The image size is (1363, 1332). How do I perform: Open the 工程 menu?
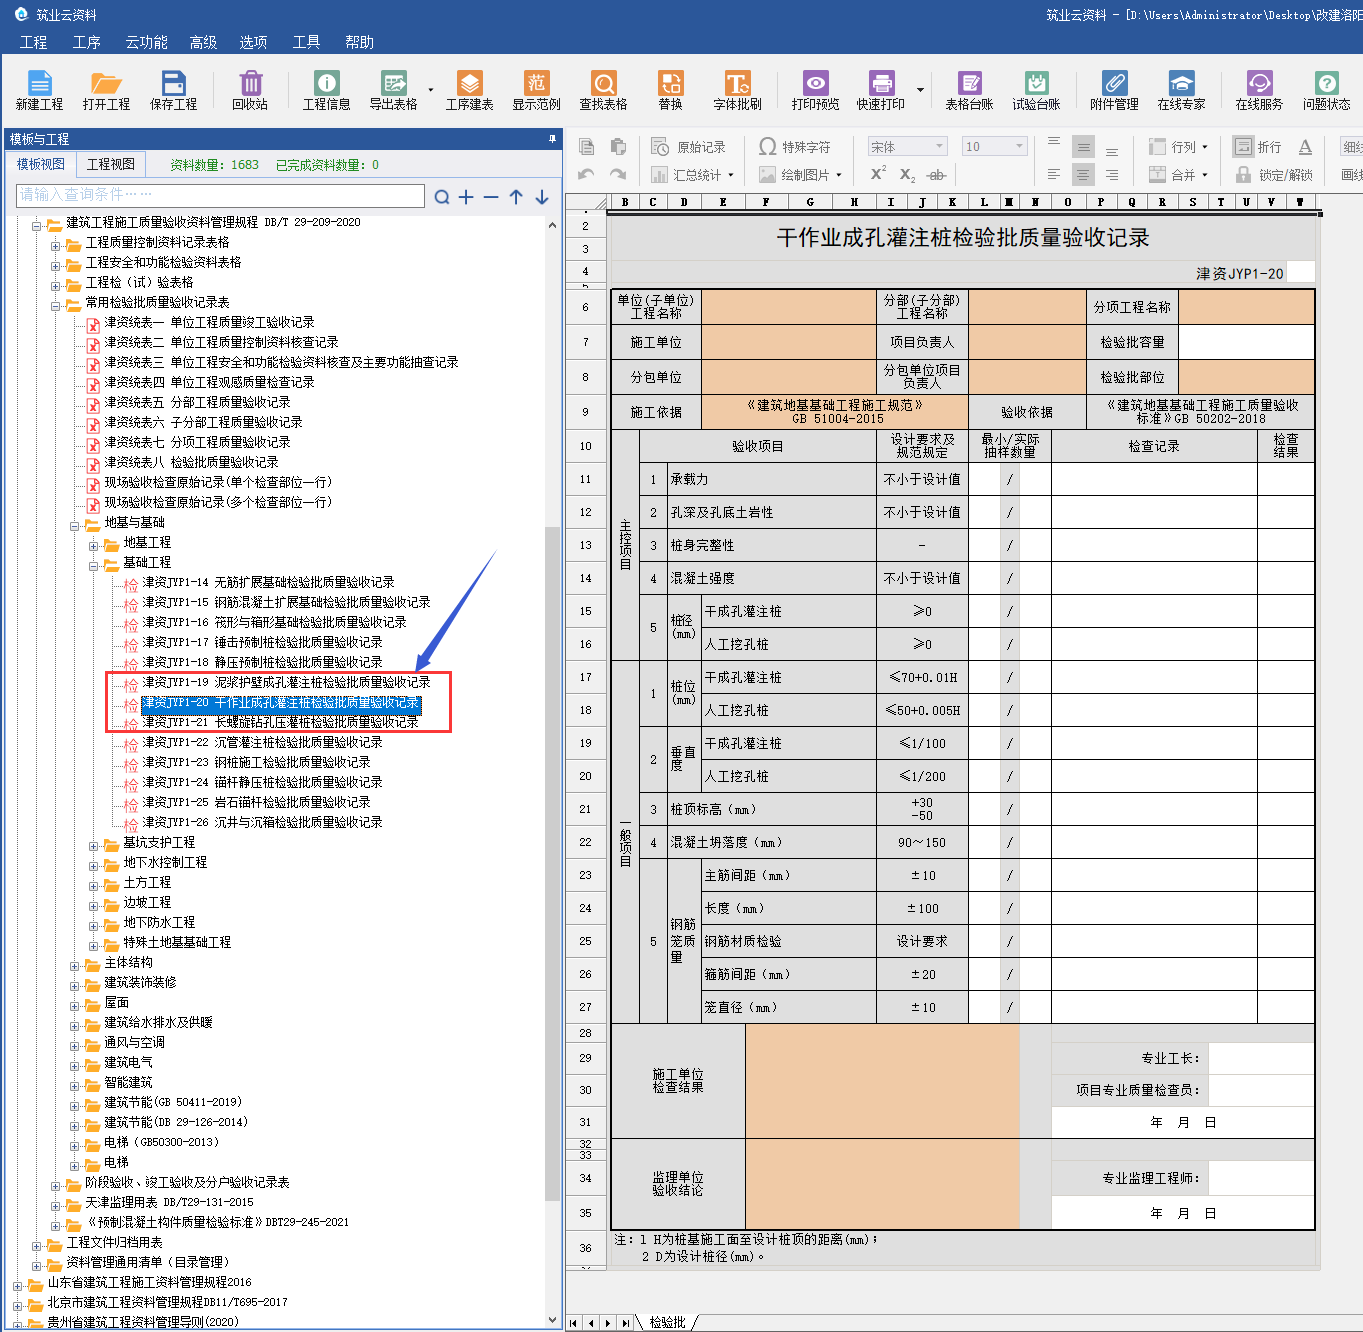33,42
